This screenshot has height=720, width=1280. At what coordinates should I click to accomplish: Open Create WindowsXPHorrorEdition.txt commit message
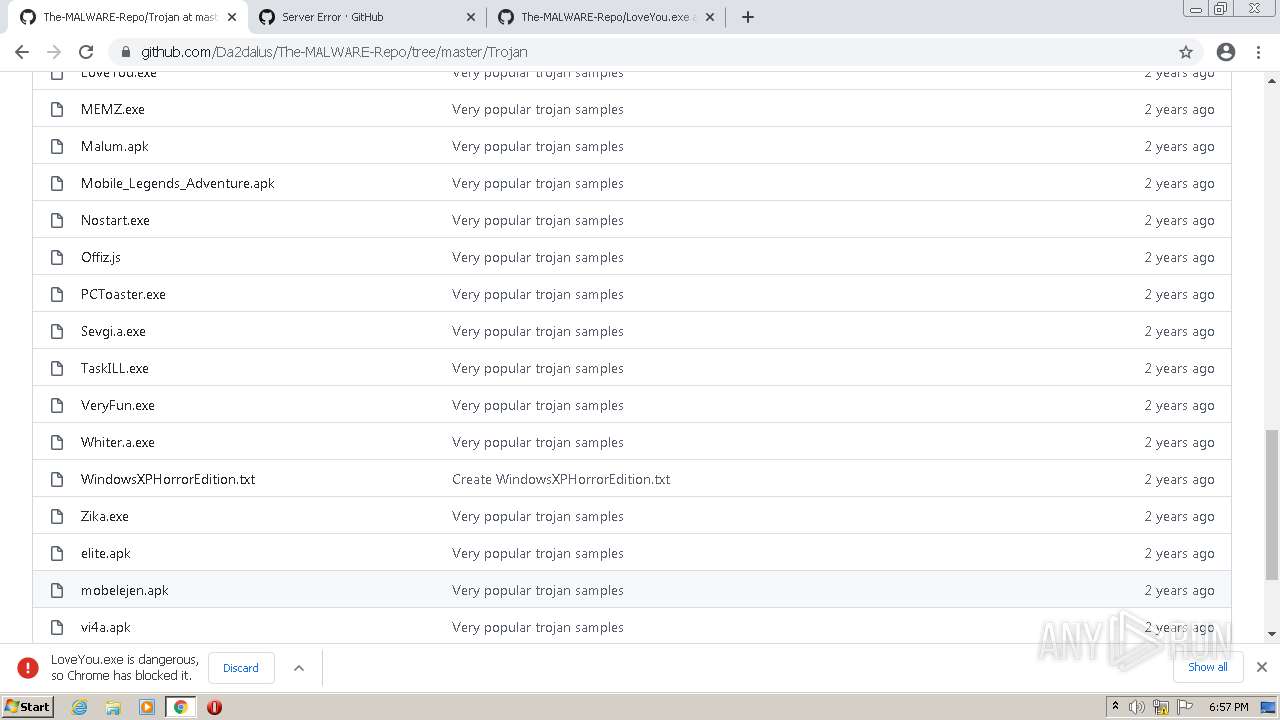(561, 479)
